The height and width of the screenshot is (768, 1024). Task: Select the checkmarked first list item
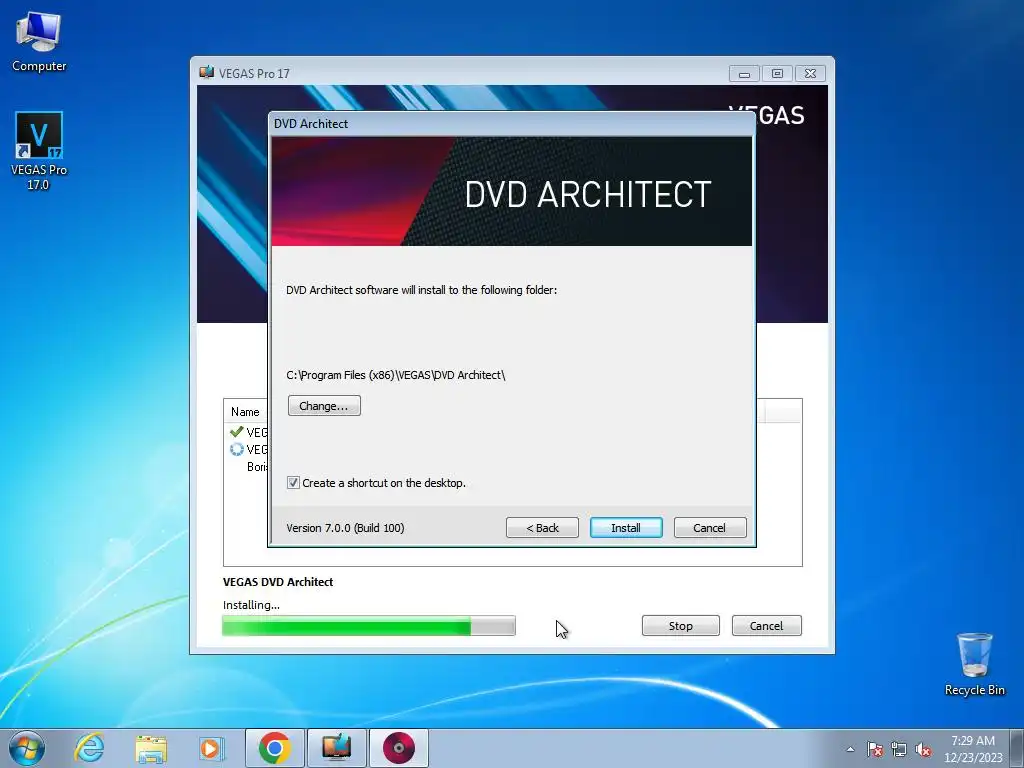point(249,432)
